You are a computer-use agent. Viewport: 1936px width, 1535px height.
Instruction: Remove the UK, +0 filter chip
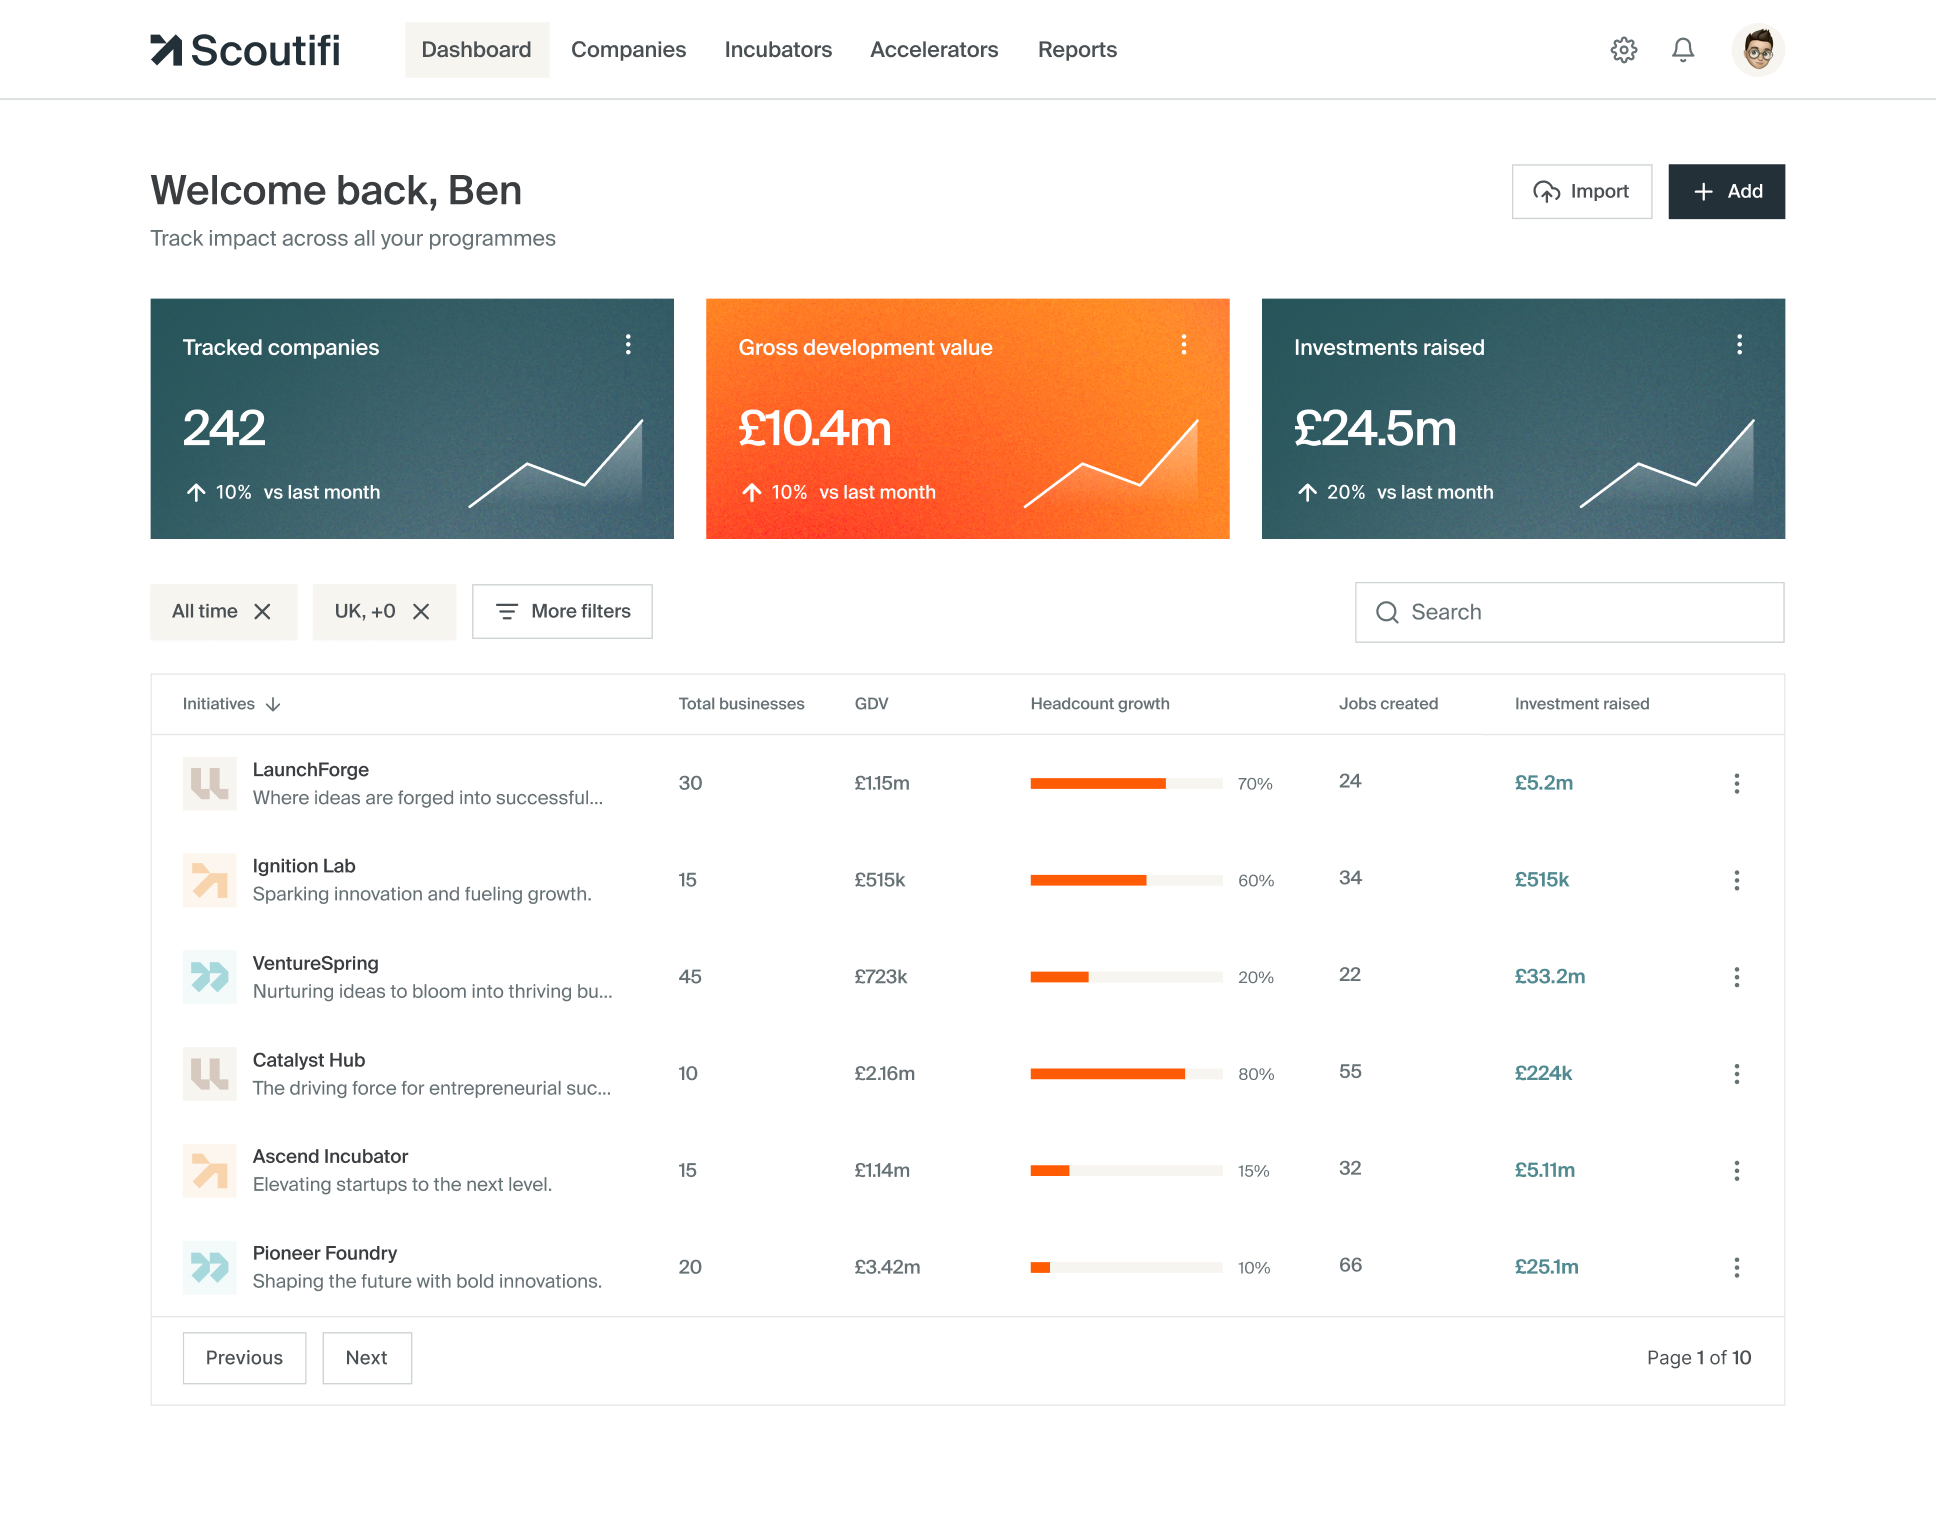(x=421, y=611)
